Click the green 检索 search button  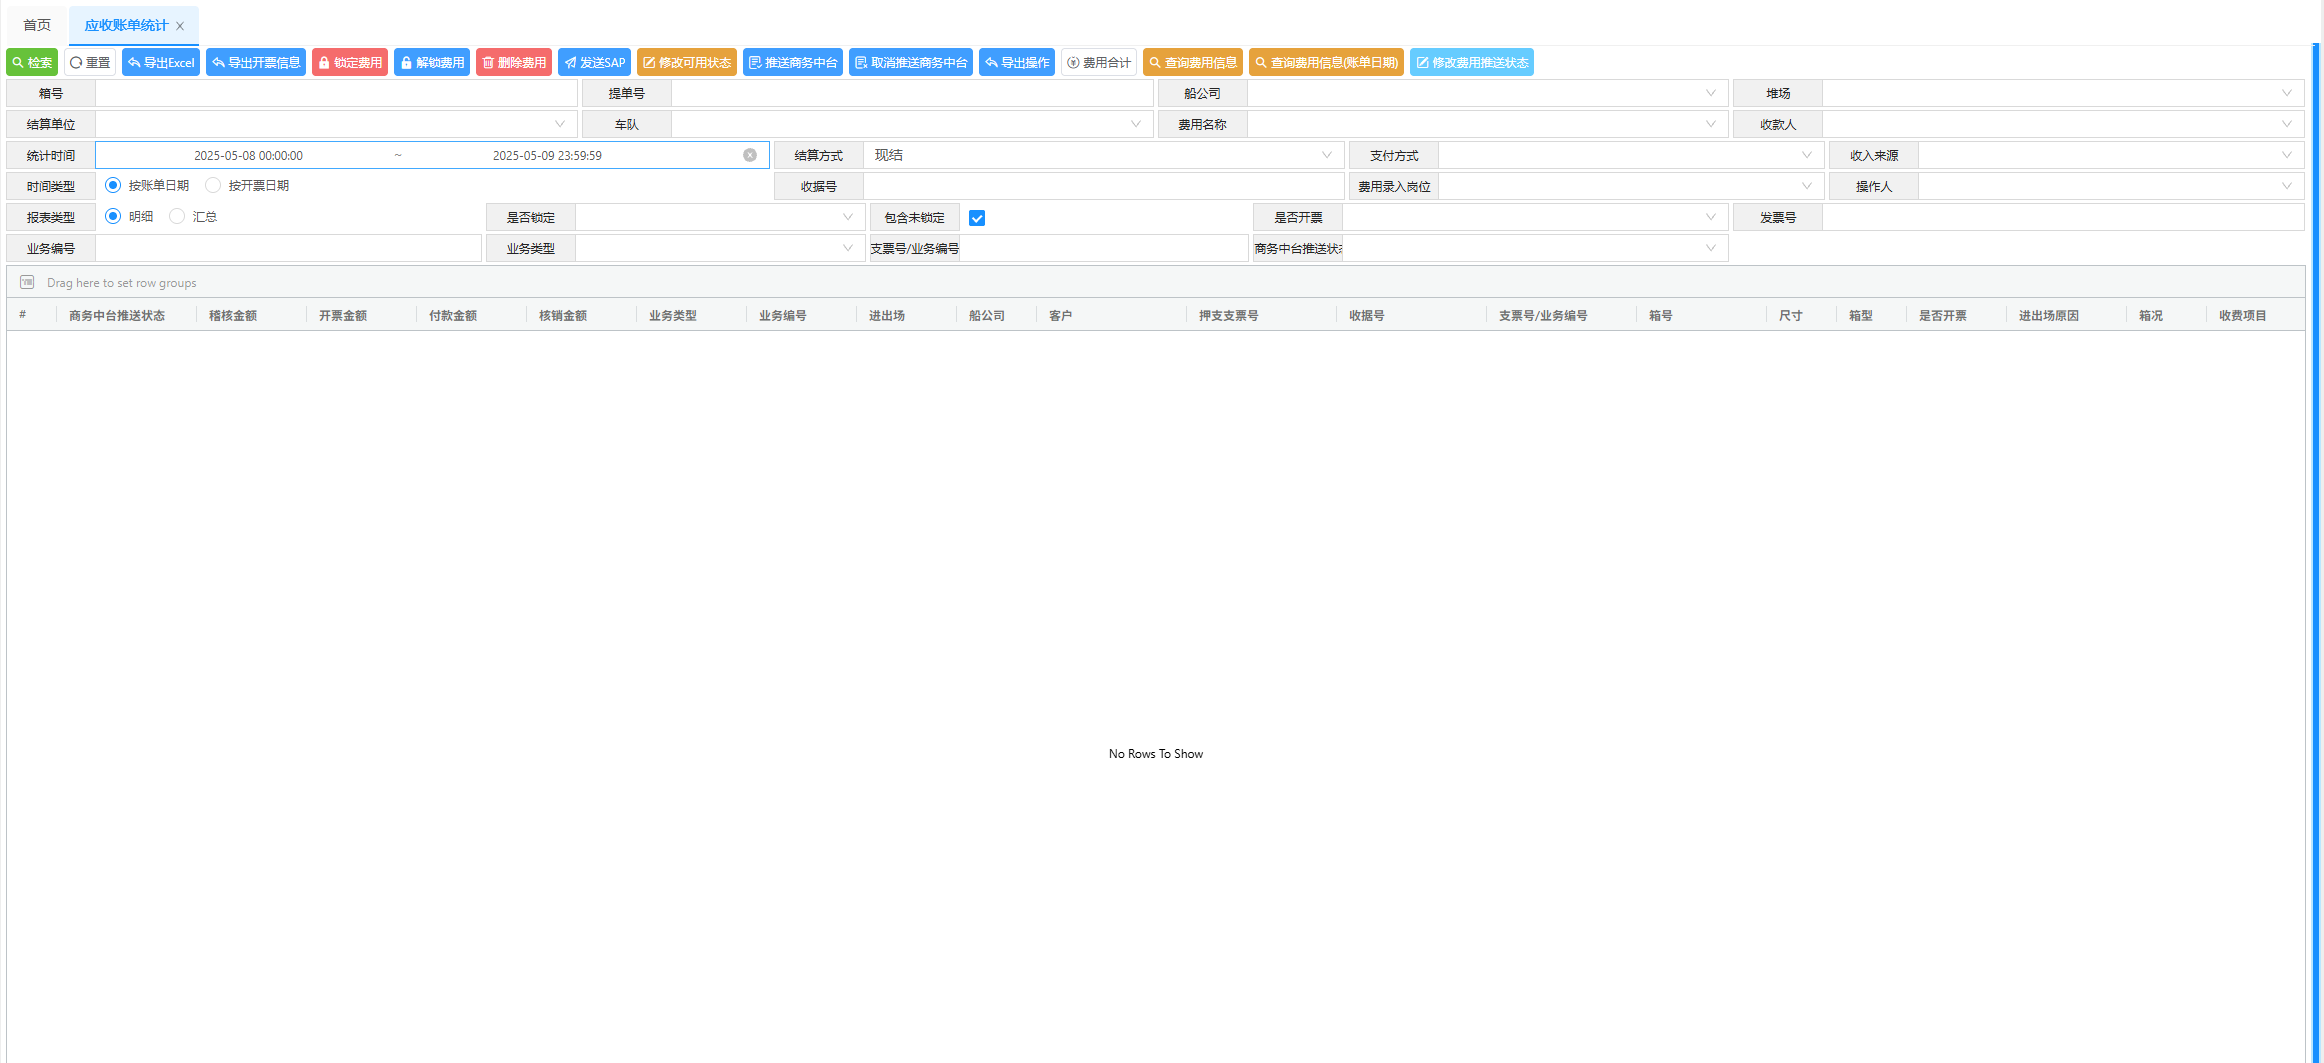32,62
